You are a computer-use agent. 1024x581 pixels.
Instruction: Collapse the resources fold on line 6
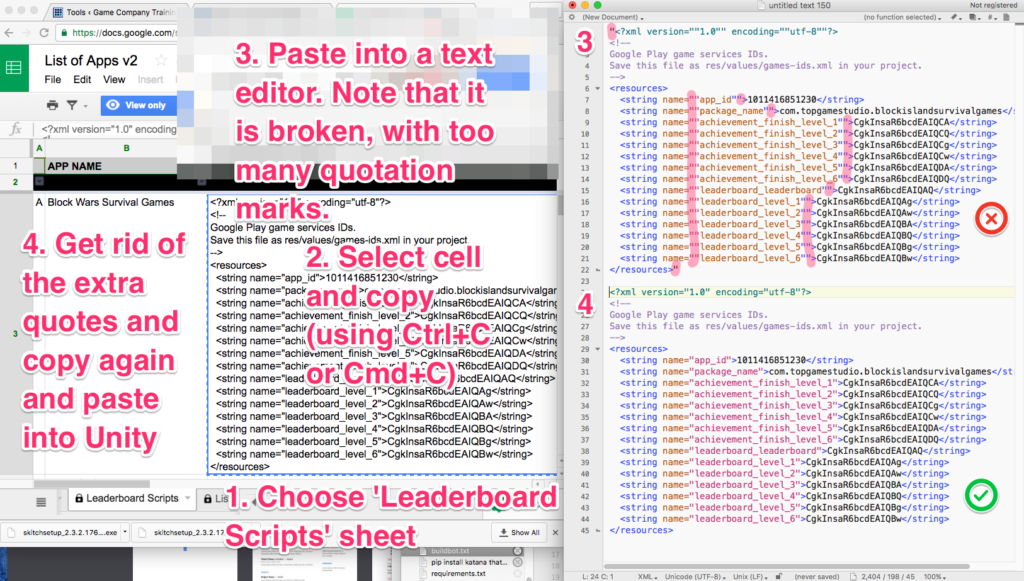click(597, 88)
